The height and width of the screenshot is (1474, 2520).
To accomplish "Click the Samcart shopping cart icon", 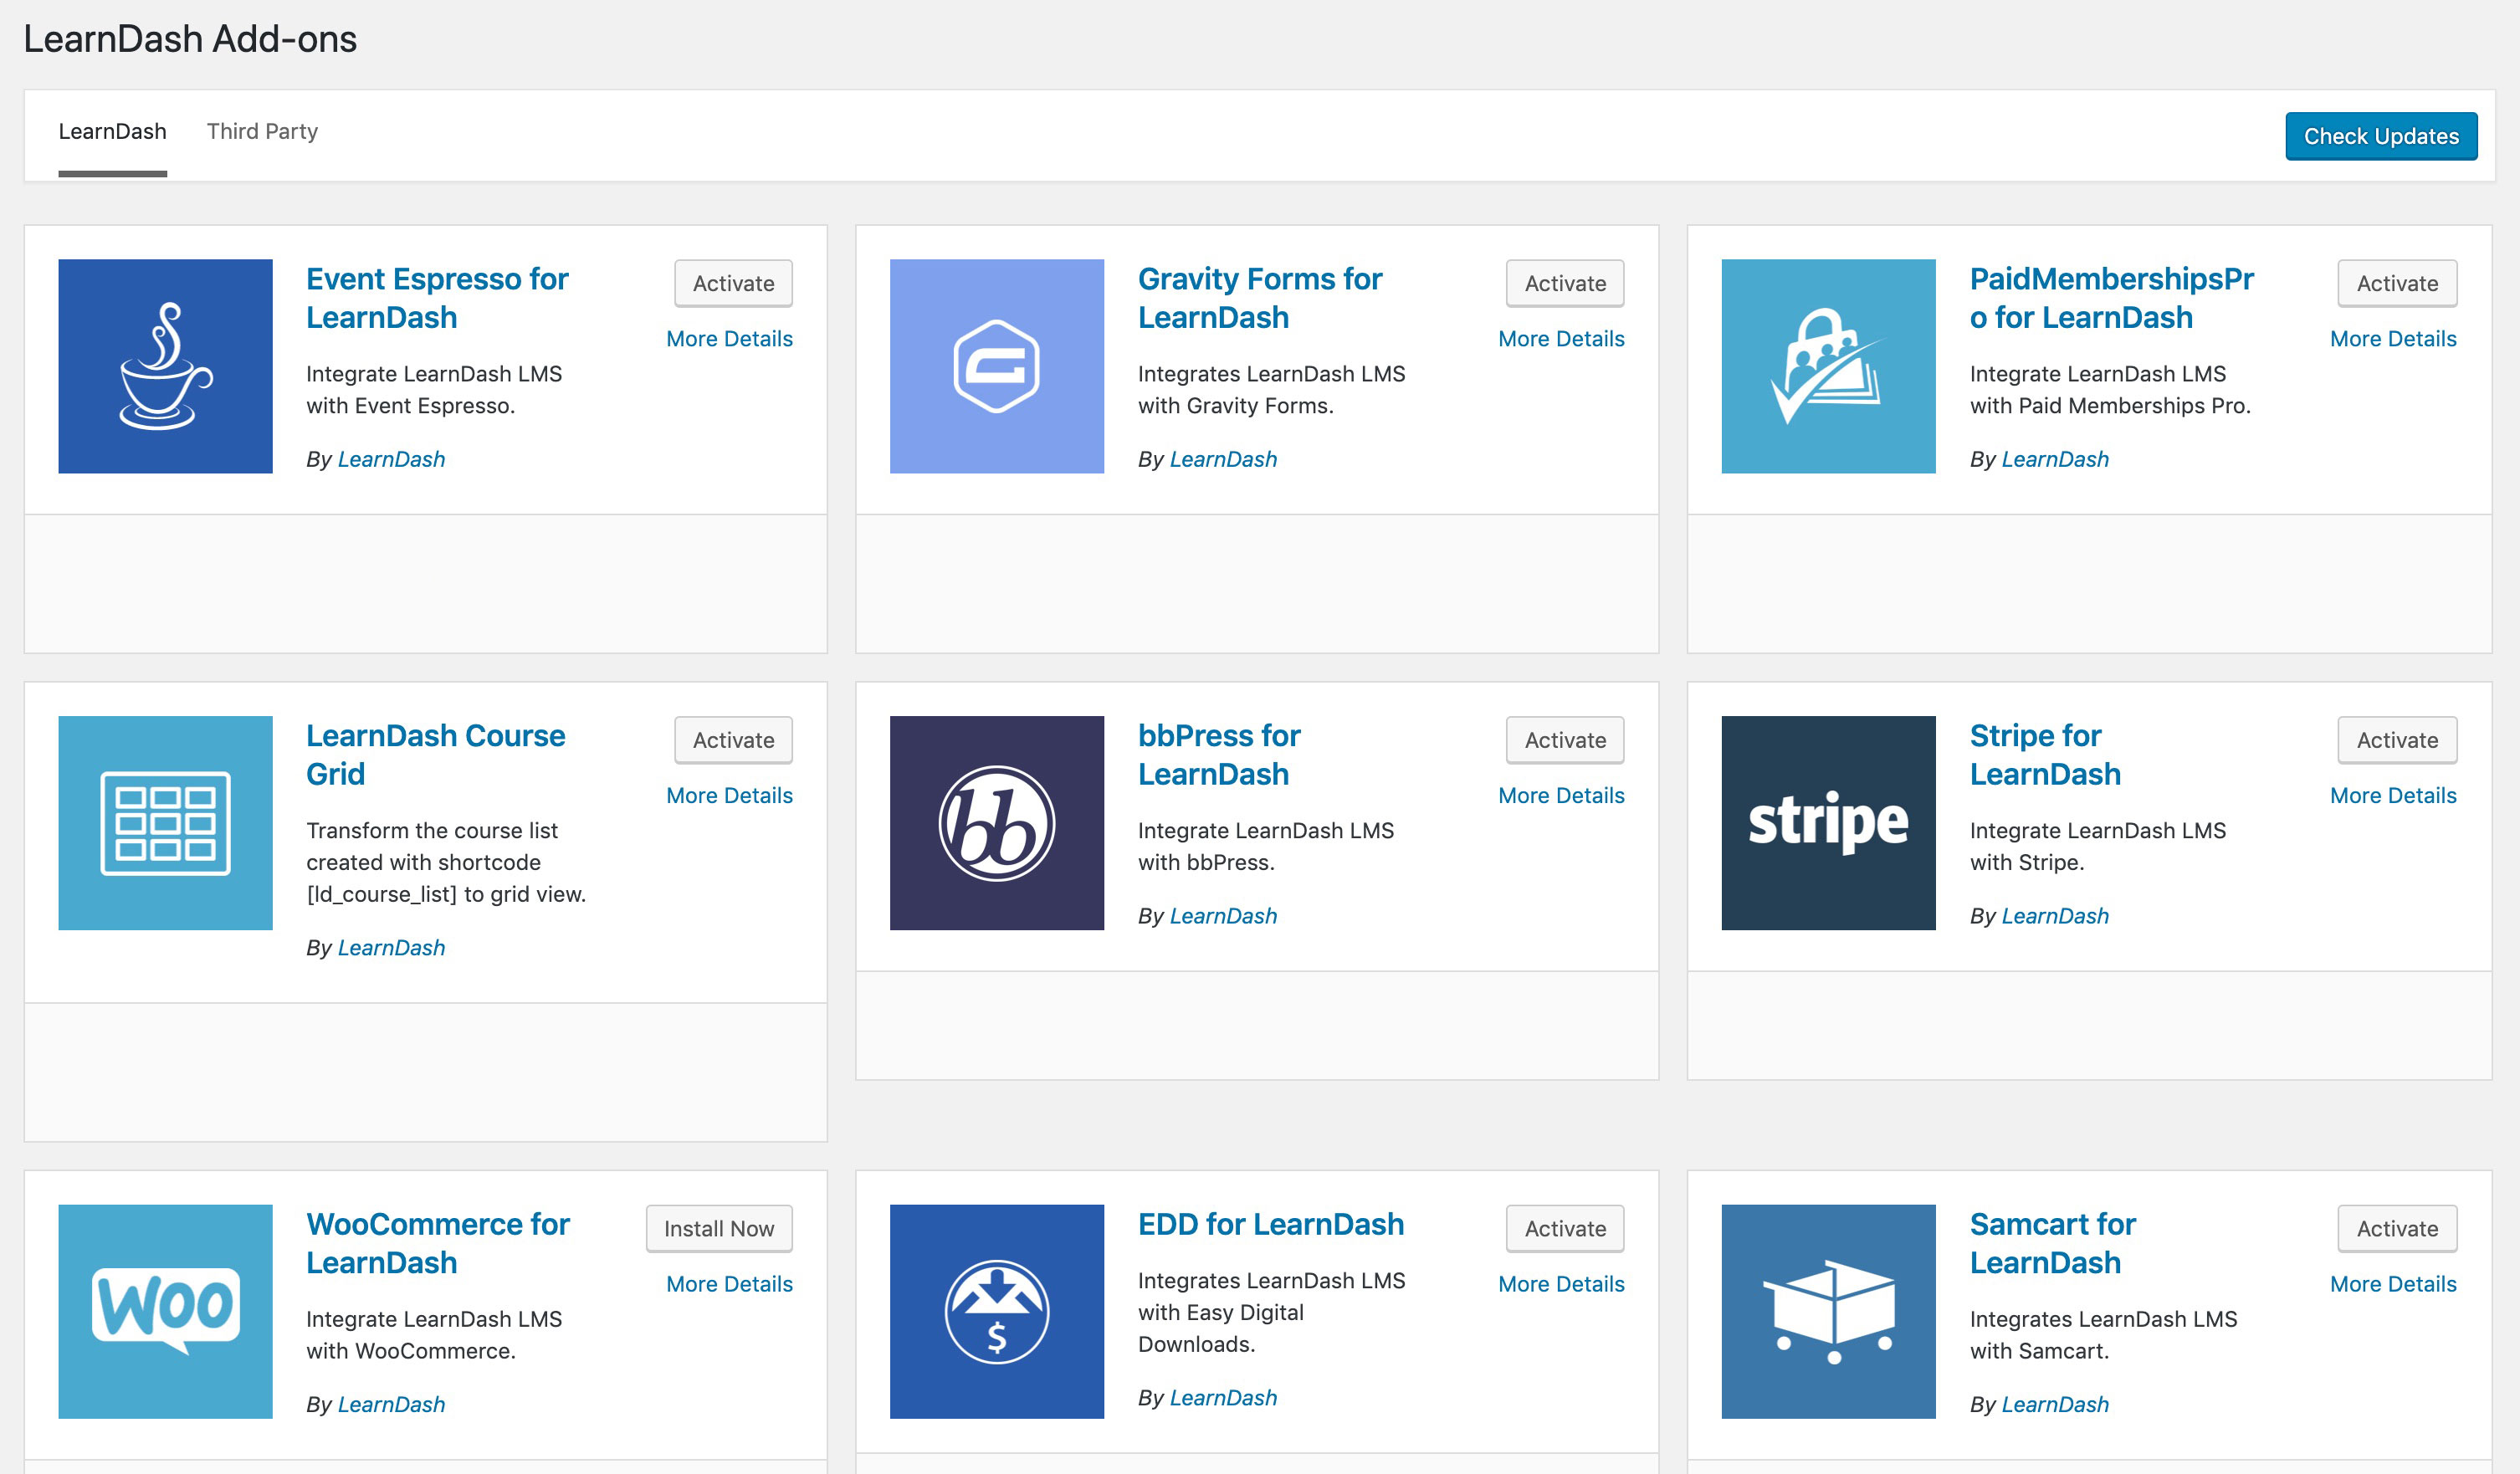I will [x=1827, y=1311].
